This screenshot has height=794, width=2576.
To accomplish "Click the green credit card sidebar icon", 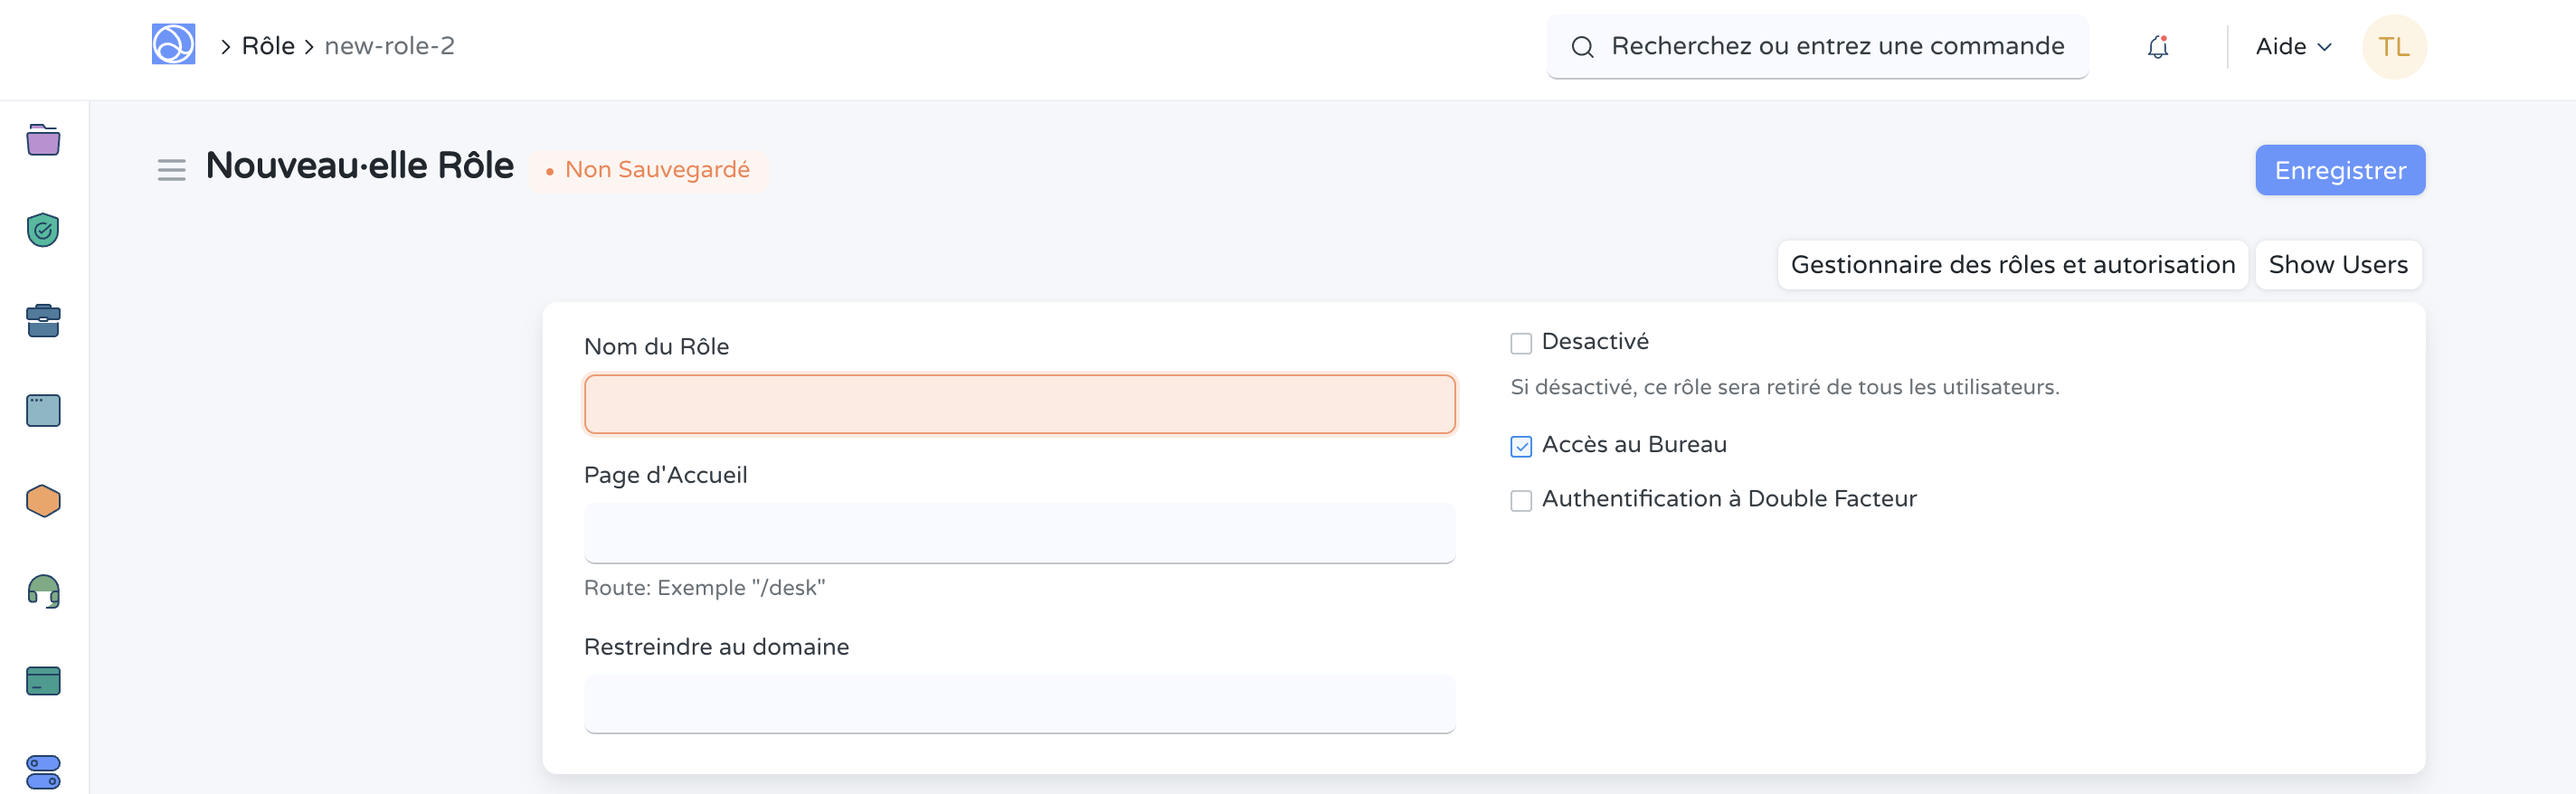I will [43, 681].
